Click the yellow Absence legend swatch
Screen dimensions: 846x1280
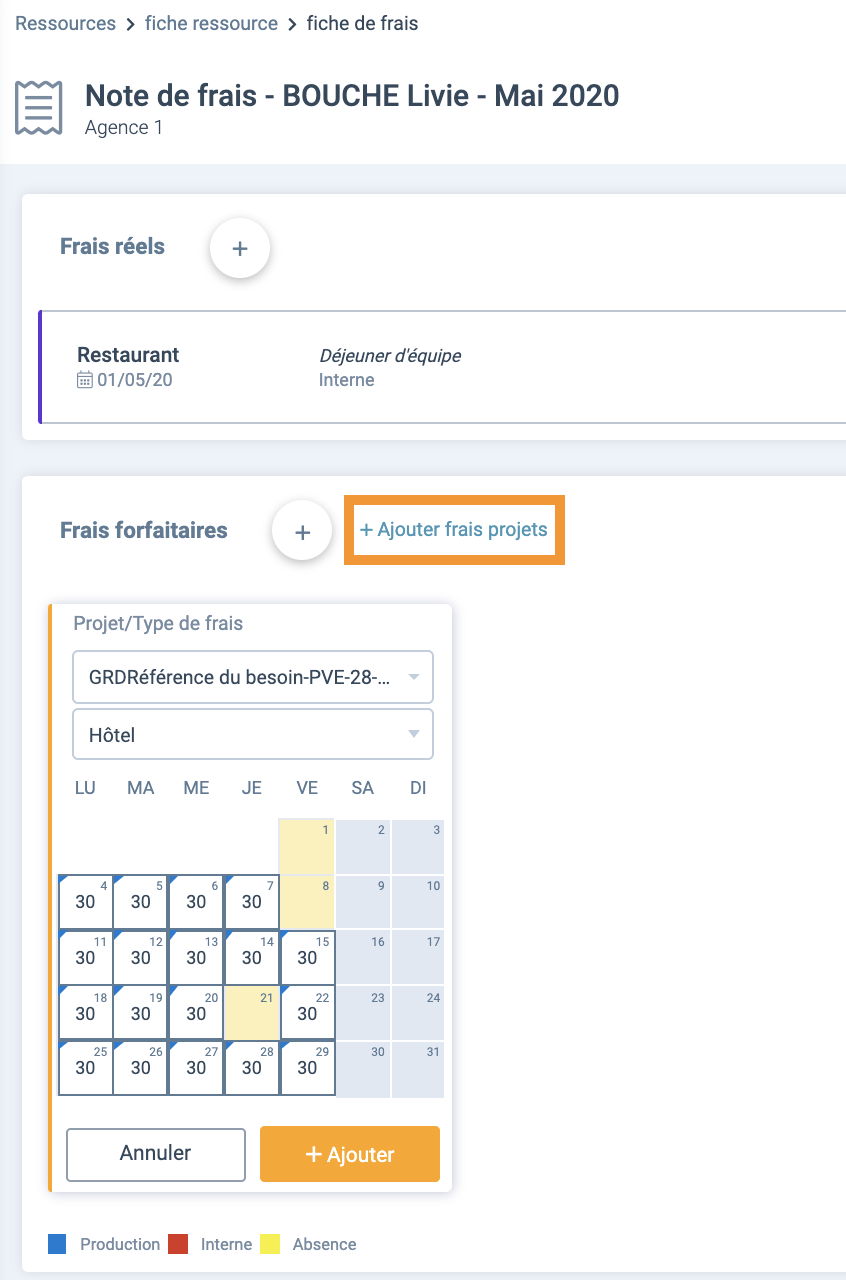click(x=270, y=1244)
